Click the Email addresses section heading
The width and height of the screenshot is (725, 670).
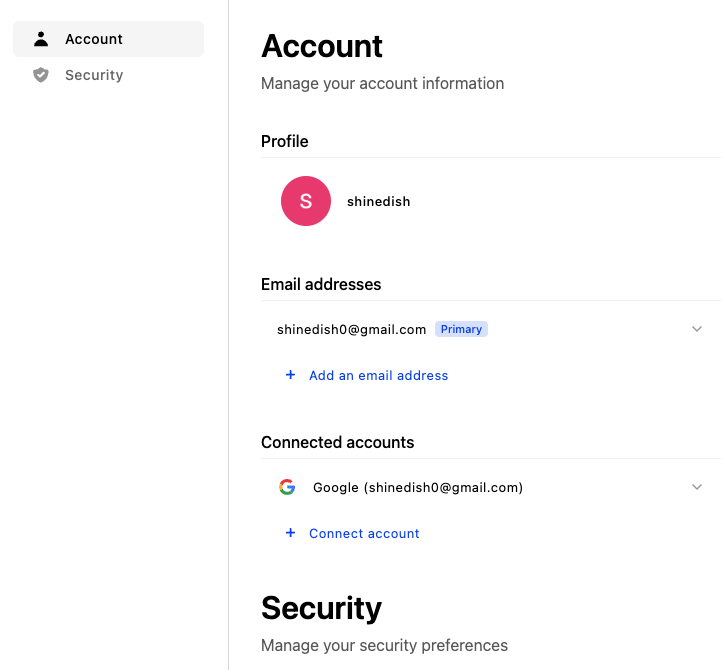[x=321, y=284]
